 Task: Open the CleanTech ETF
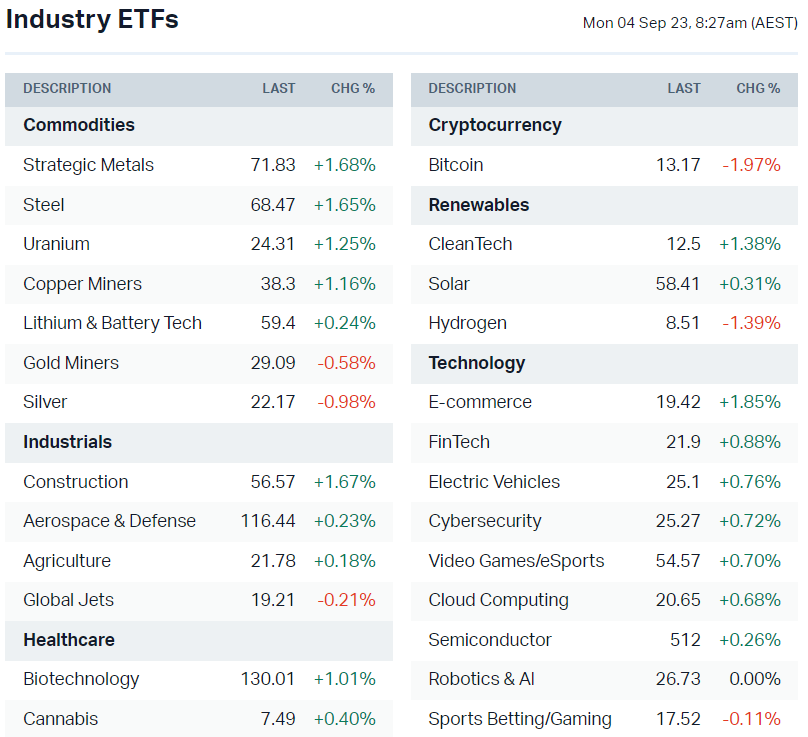coord(470,244)
